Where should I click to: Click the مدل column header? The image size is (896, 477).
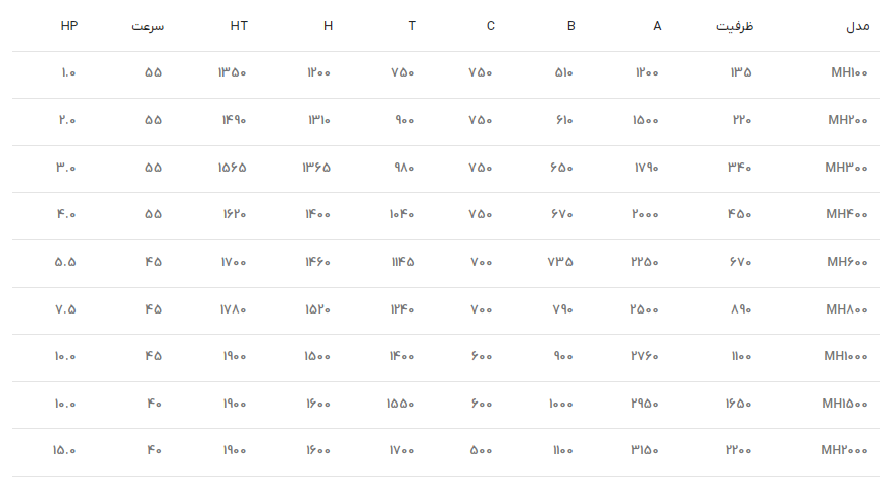pos(857,26)
